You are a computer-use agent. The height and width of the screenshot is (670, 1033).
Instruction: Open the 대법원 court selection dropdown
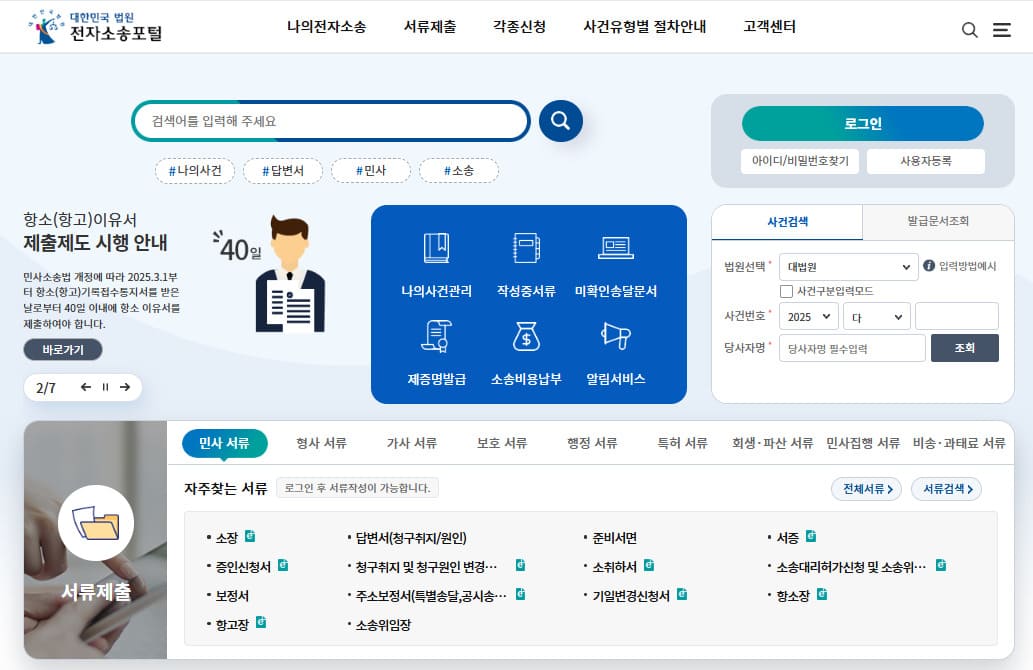pyautogui.click(x=846, y=267)
